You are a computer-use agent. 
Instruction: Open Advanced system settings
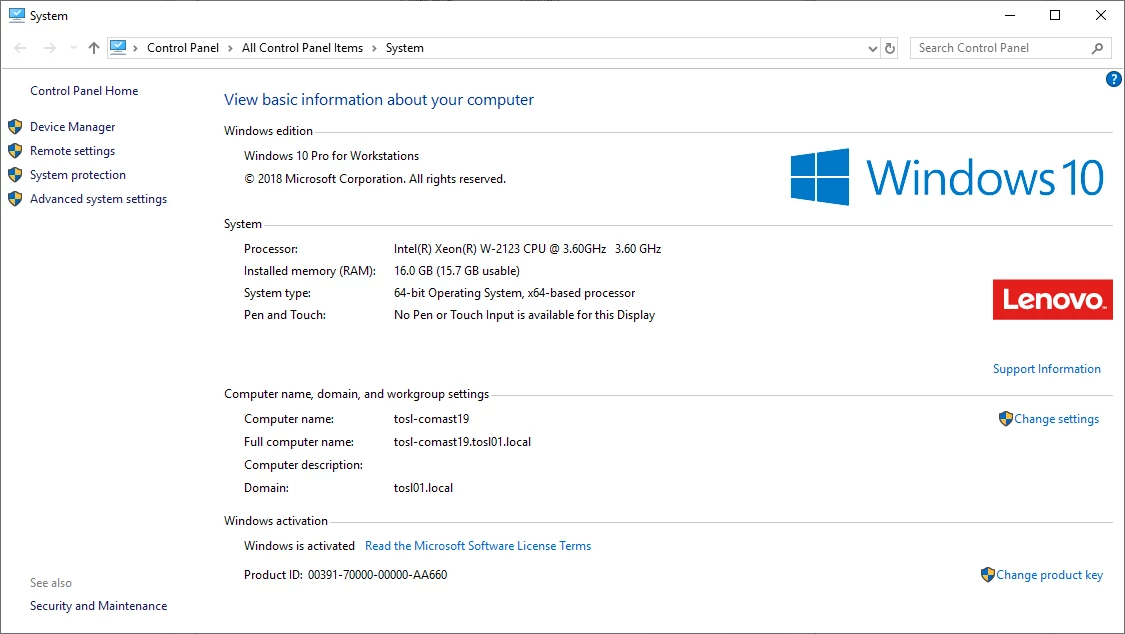click(x=98, y=199)
